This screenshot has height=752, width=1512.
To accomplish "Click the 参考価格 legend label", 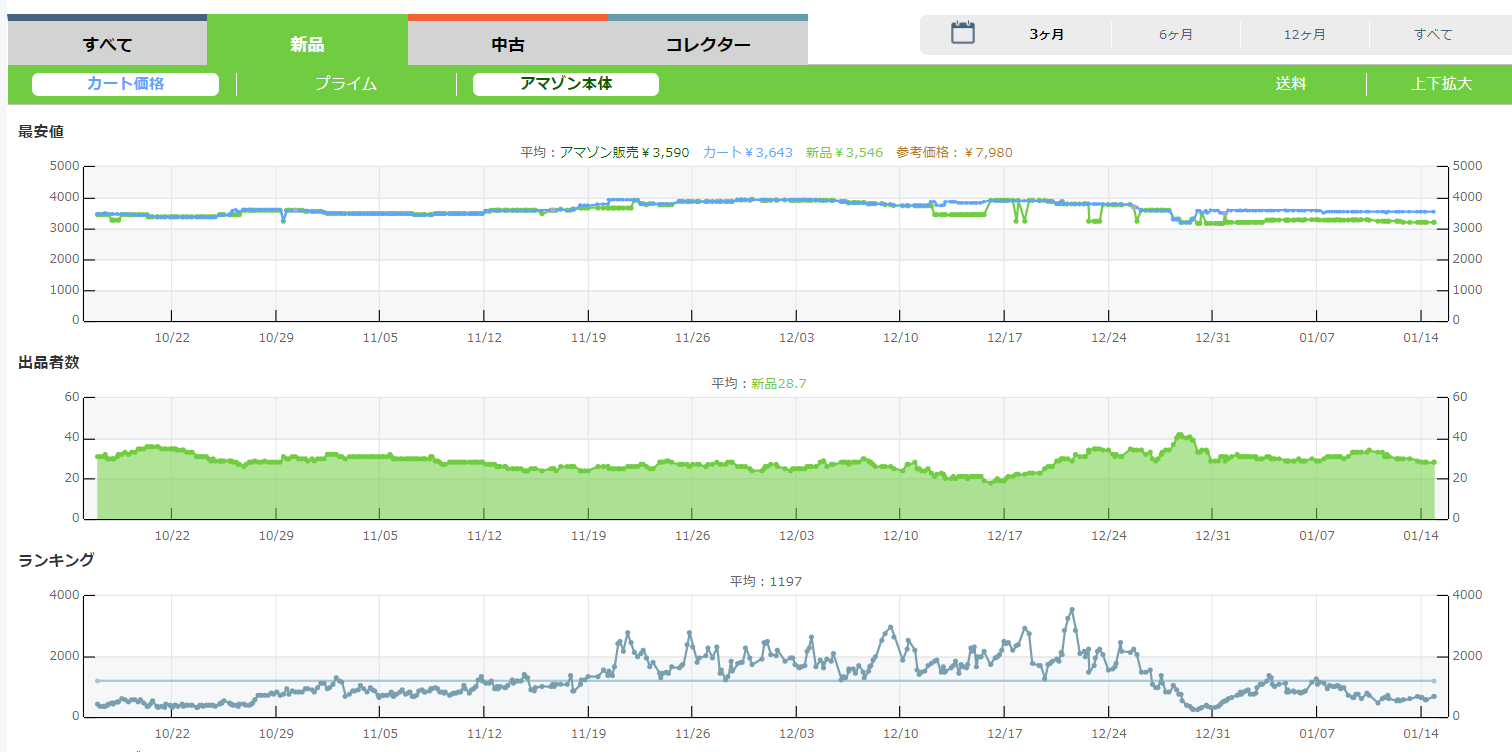I will (x=954, y=152).
